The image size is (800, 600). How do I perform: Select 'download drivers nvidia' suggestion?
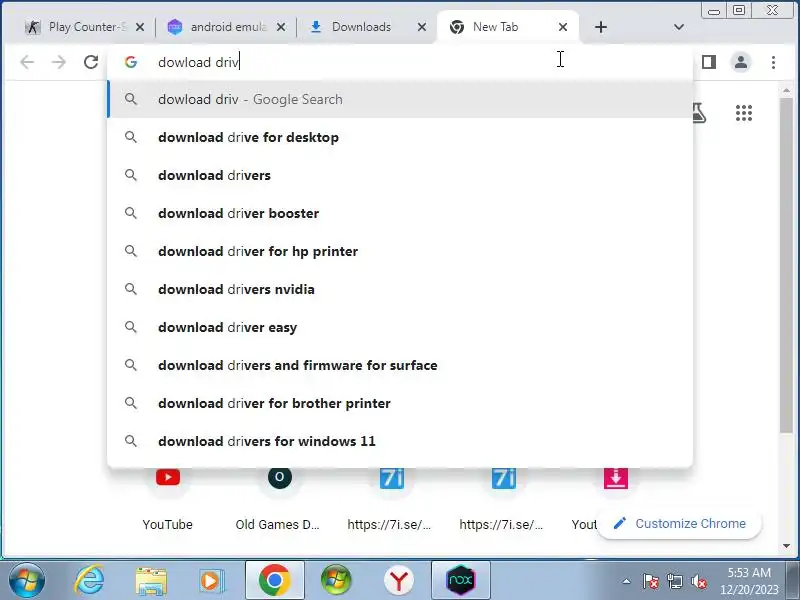(400, 289)
